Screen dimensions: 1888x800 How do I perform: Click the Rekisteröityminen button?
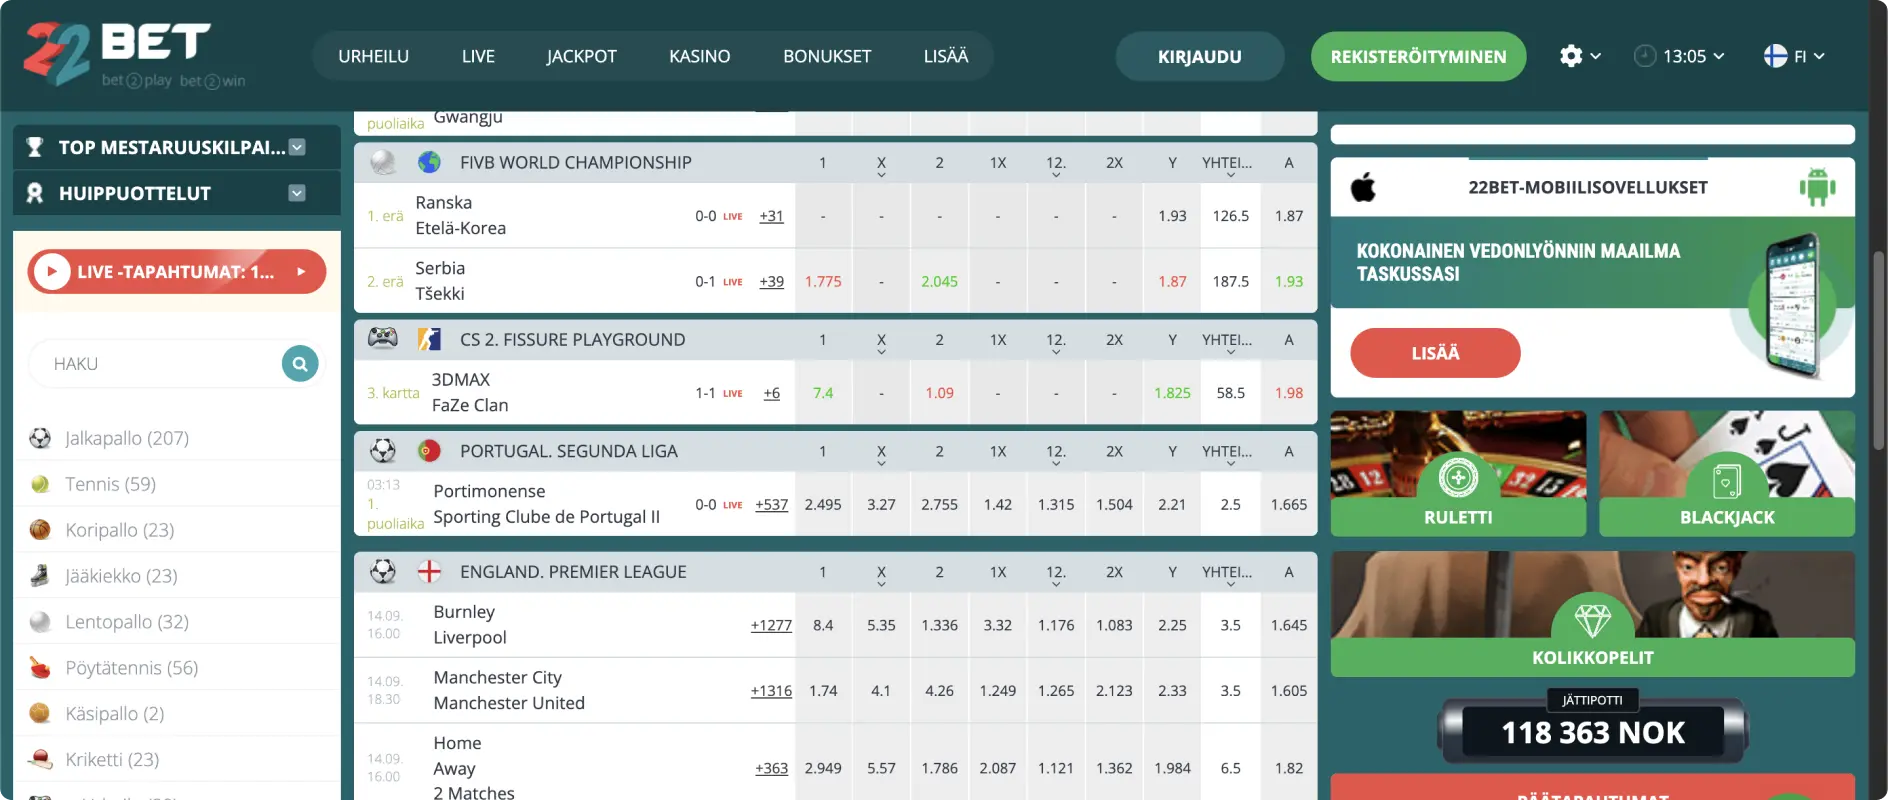click(x=1418, y=56)
